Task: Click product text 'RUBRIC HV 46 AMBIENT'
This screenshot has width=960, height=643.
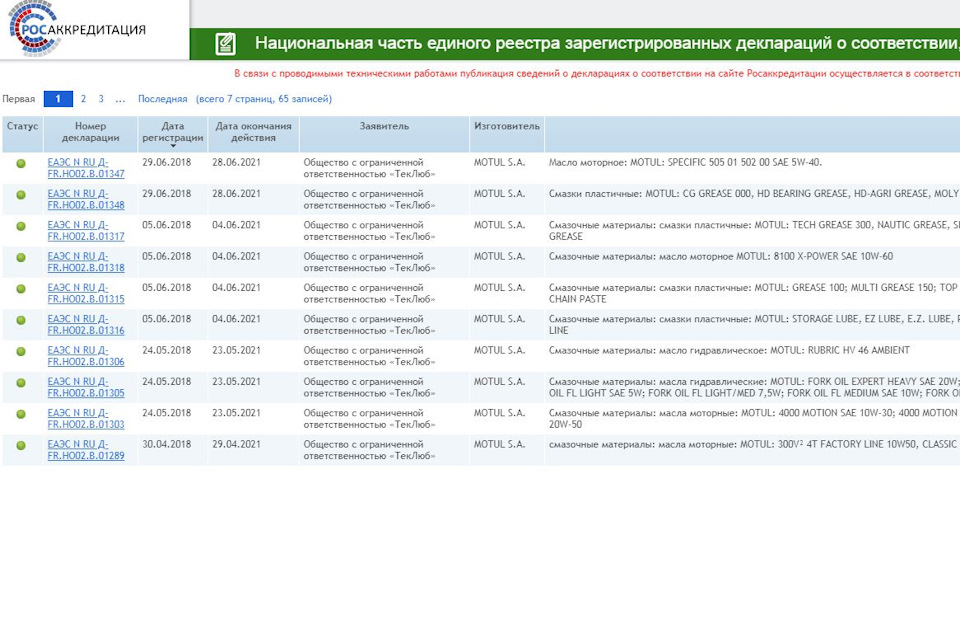Action: (x=858, y=350)
